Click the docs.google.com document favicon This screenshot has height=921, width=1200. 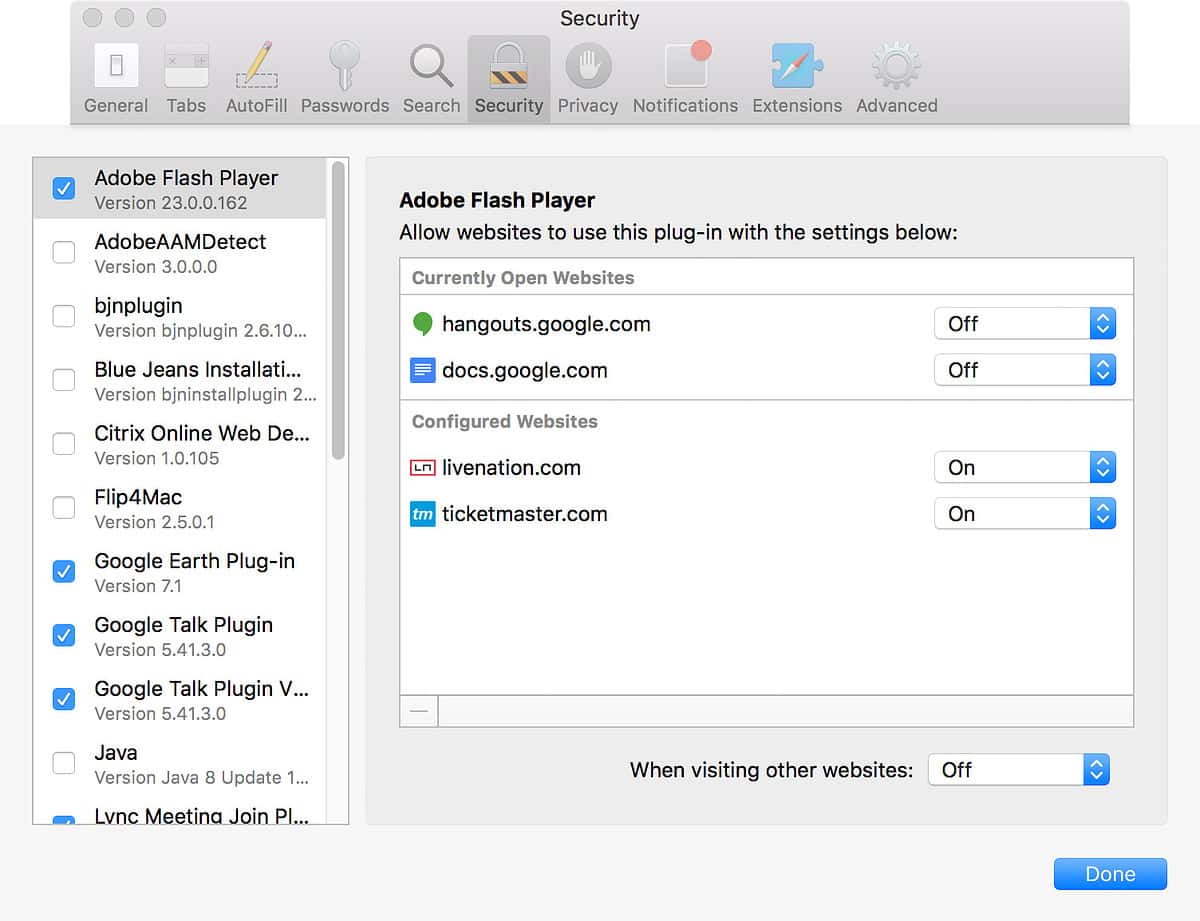422,370
